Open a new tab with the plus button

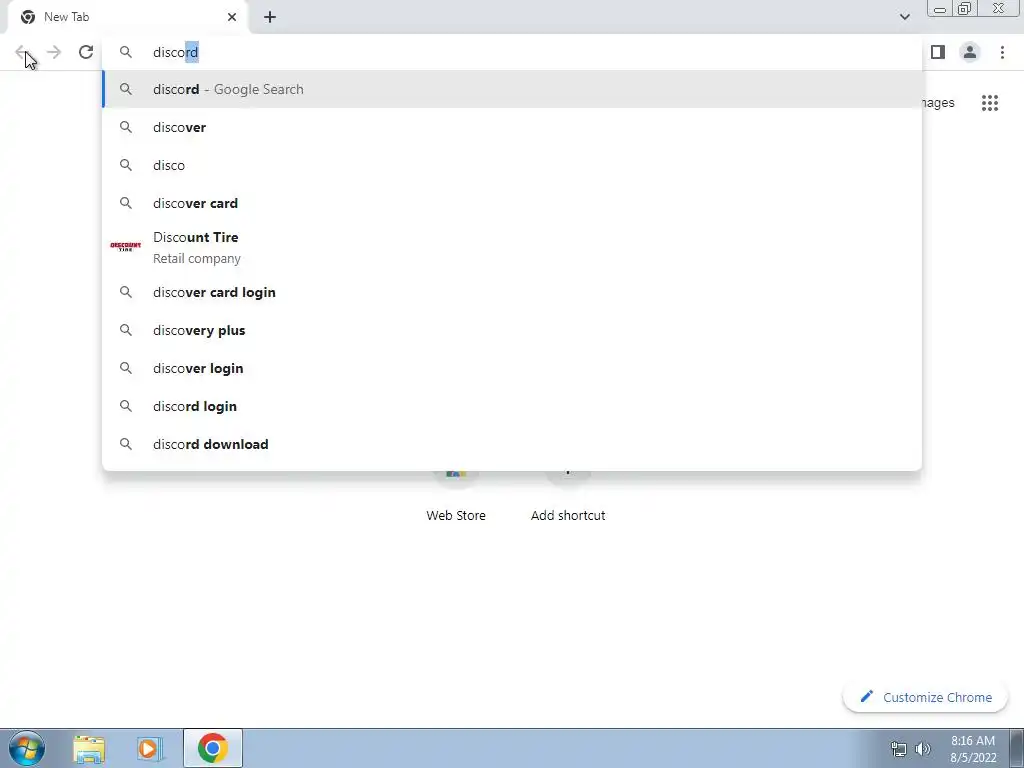[270, 17]
